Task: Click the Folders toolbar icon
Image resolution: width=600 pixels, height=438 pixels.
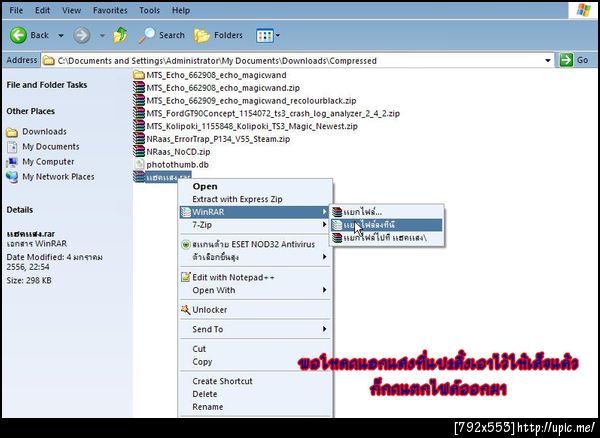Action: (x=202, y=36)
